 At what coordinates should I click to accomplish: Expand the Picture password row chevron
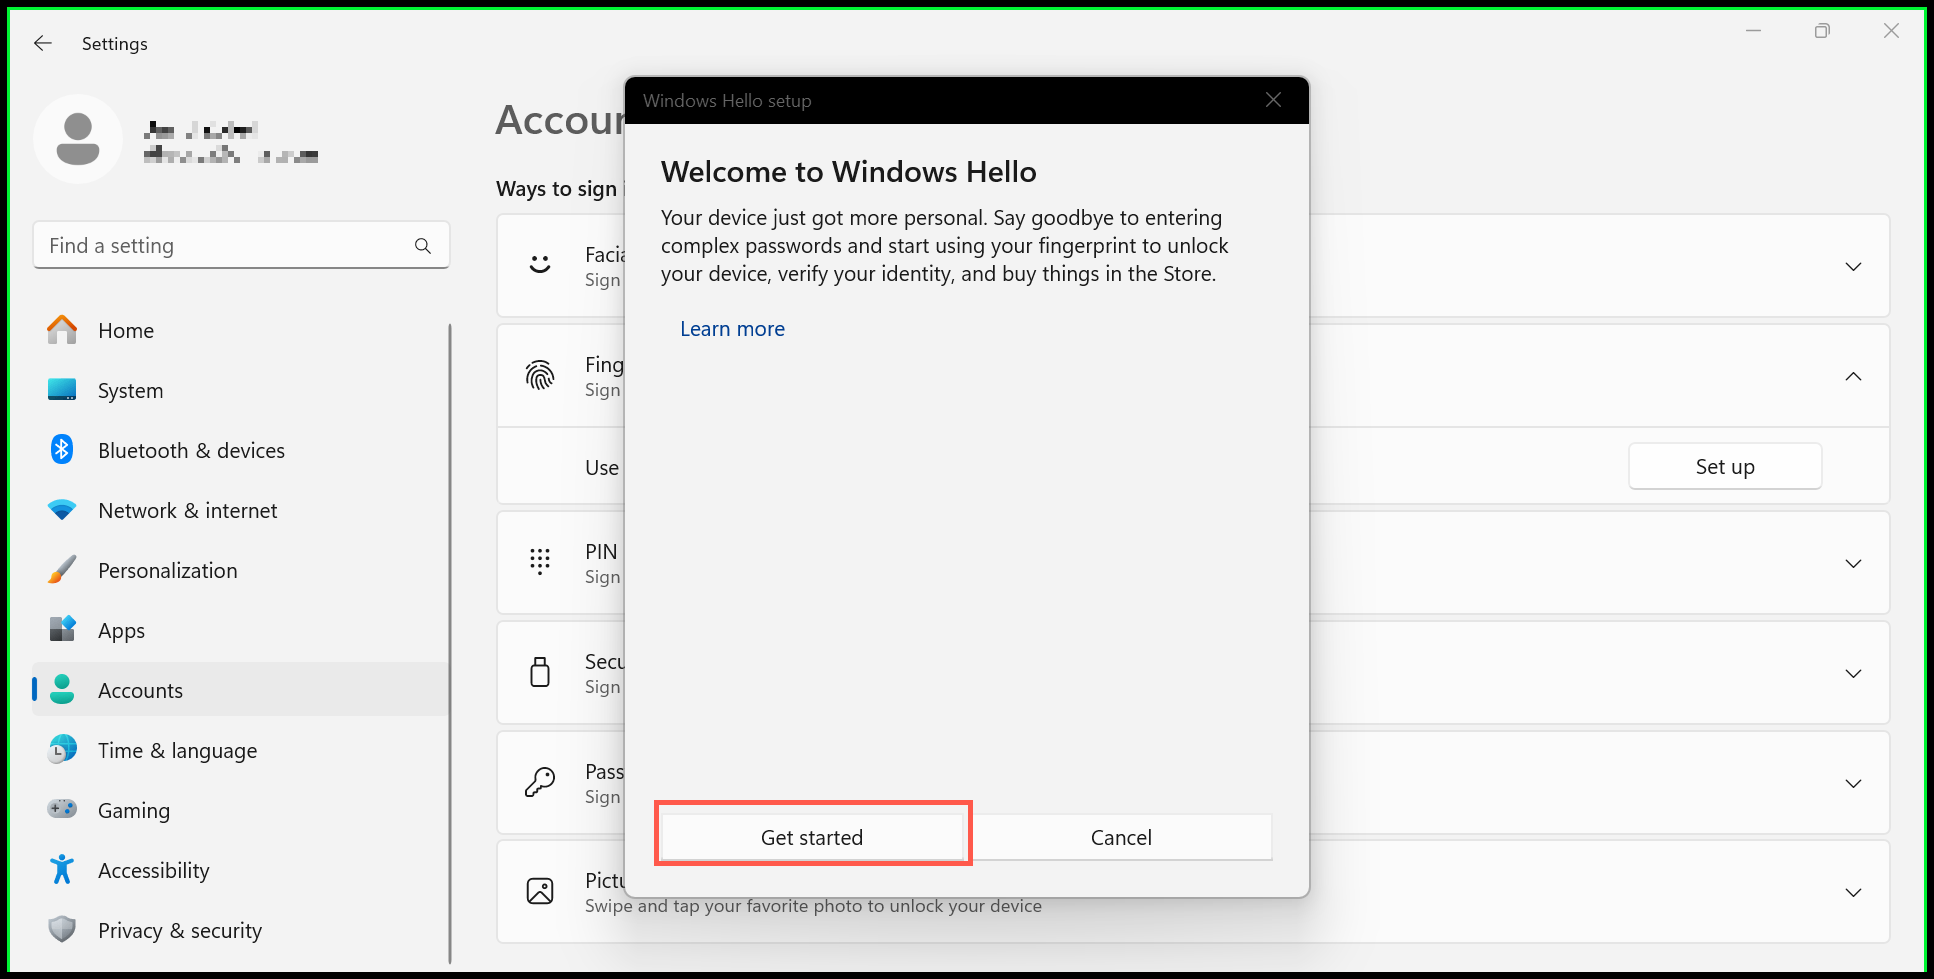click(1853, 893)
